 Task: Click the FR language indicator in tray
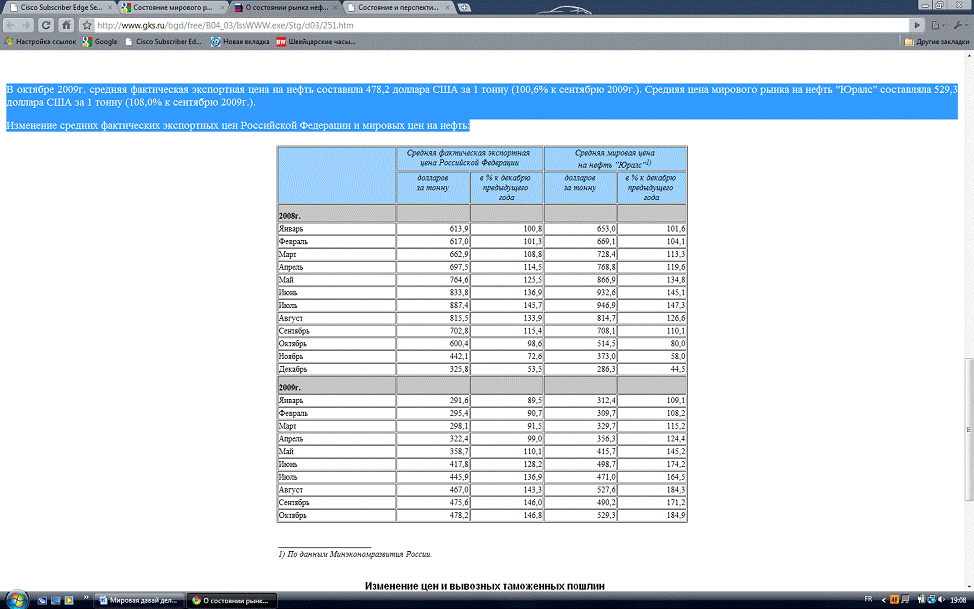coord(868,599)
